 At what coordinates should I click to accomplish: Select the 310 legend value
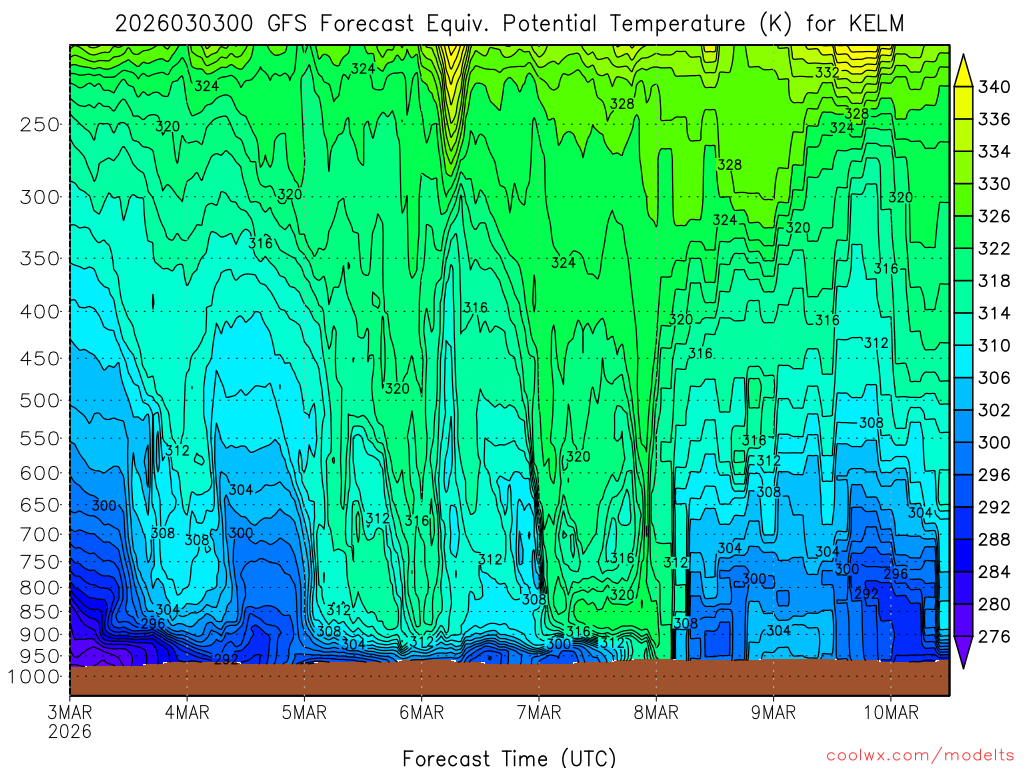tap(994, 345)
